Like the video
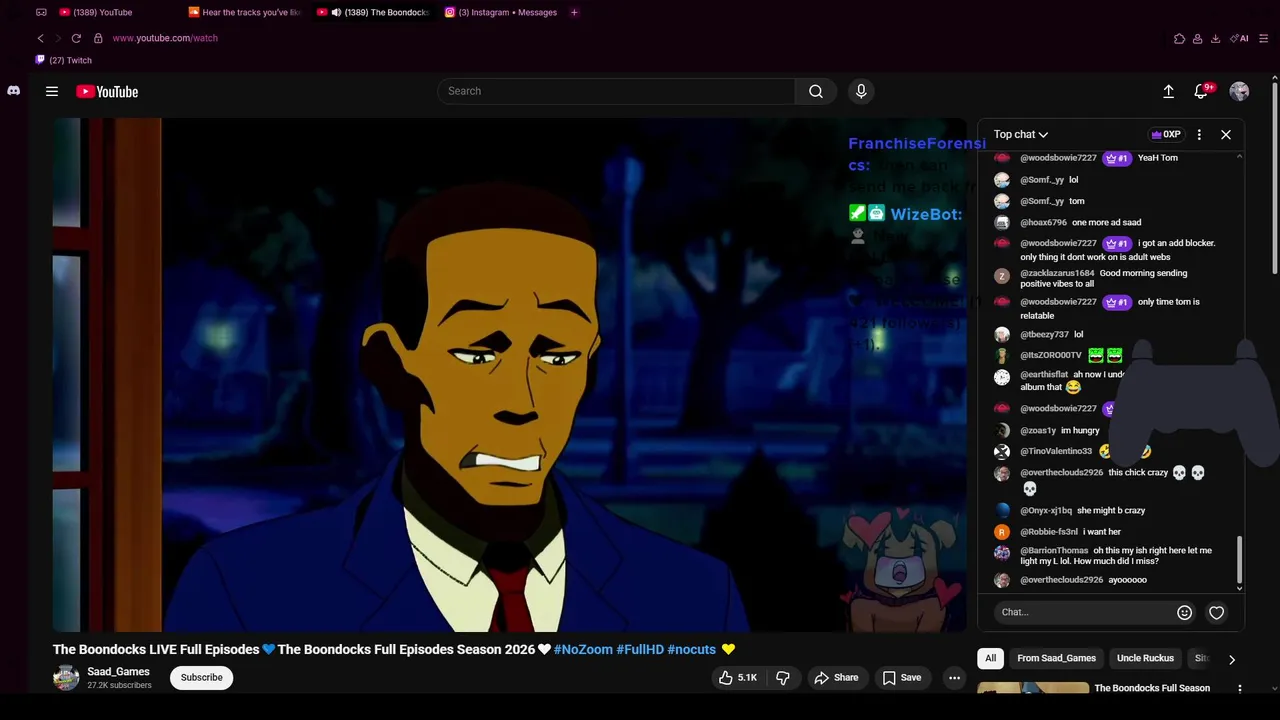This screenshot has width=1280, height=720. (x=738, y=678)
